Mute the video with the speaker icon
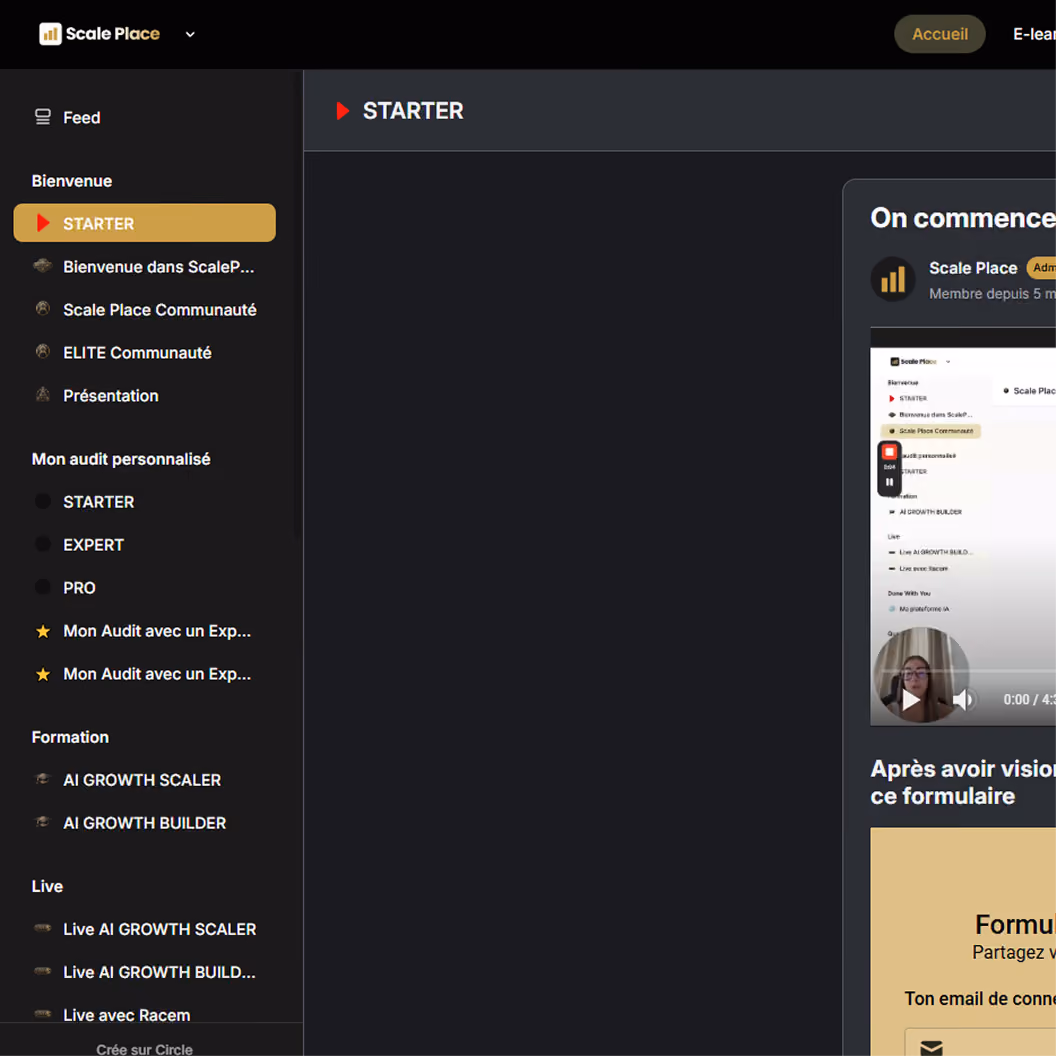 point(963,700)
